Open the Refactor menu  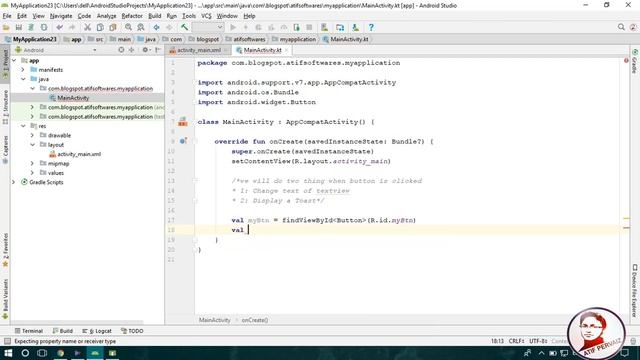click(132, 16)
